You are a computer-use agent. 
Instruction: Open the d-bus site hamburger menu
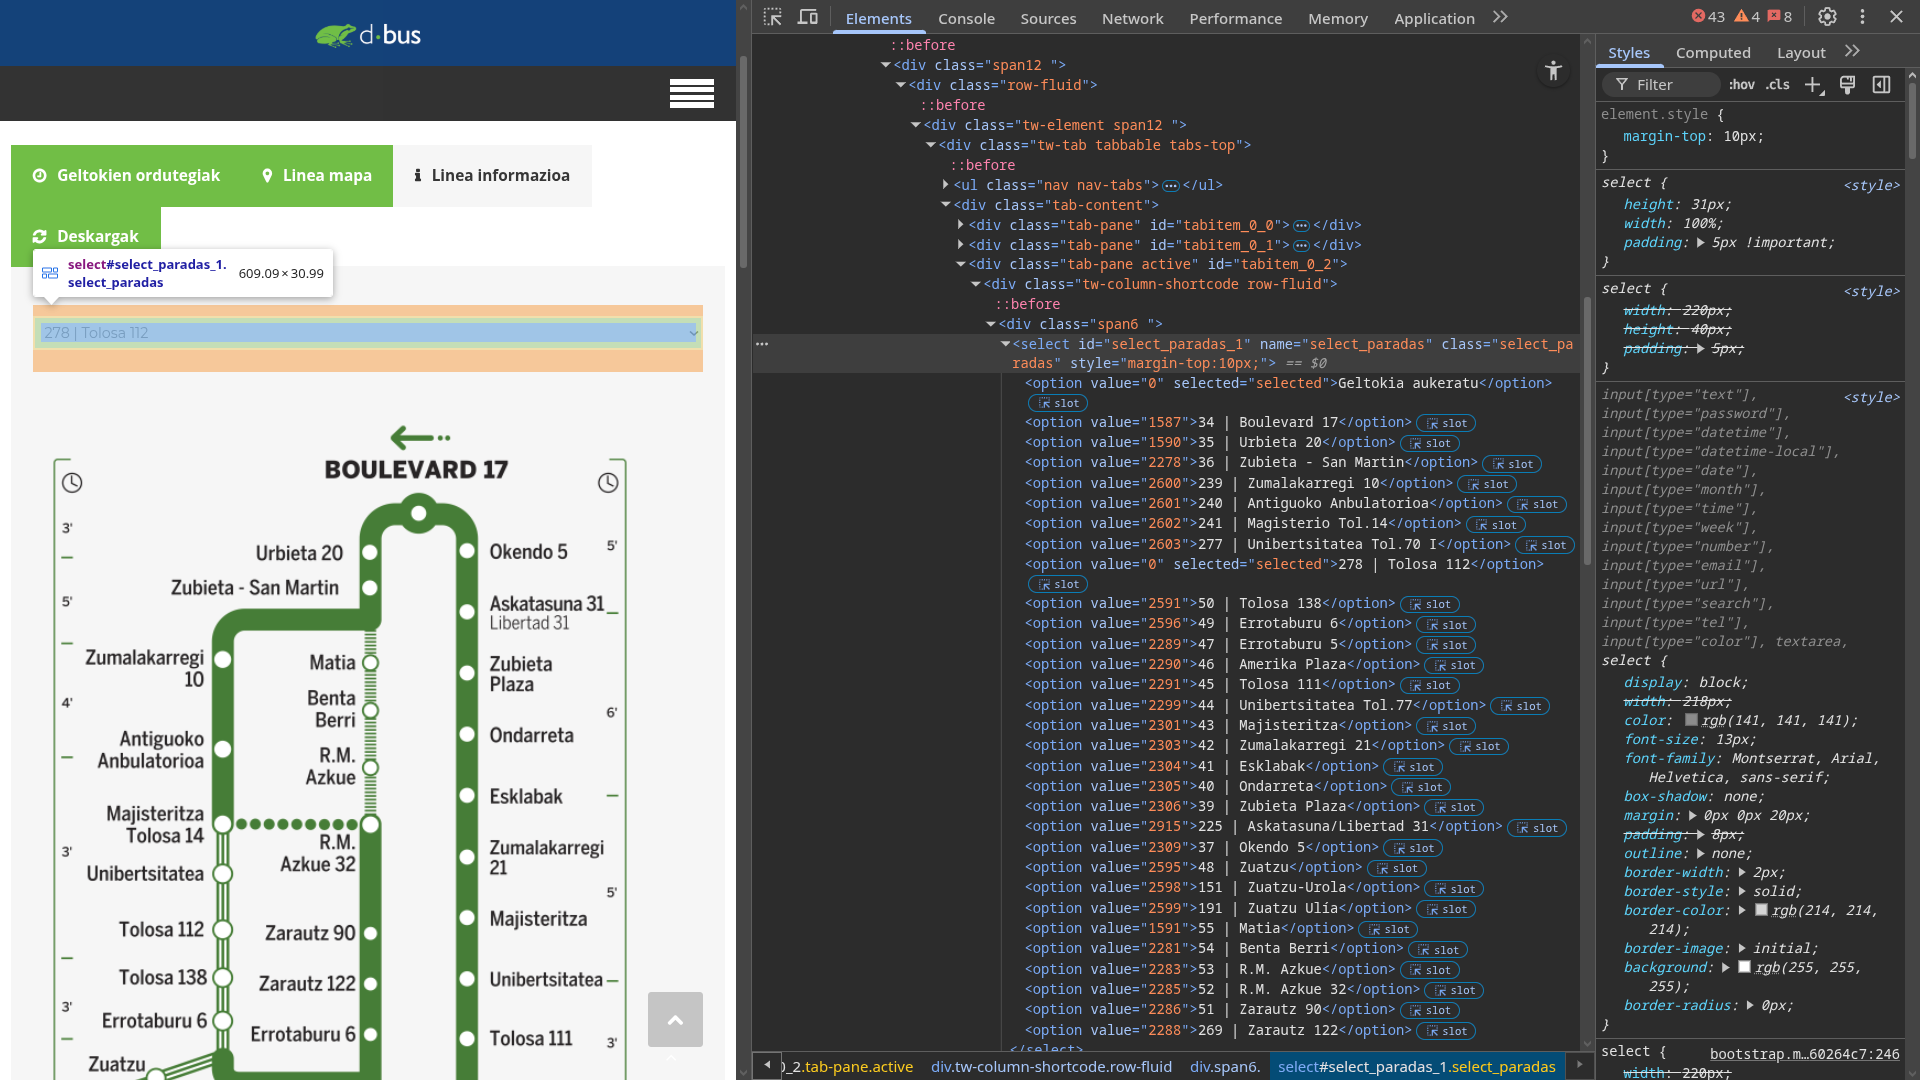691,93
